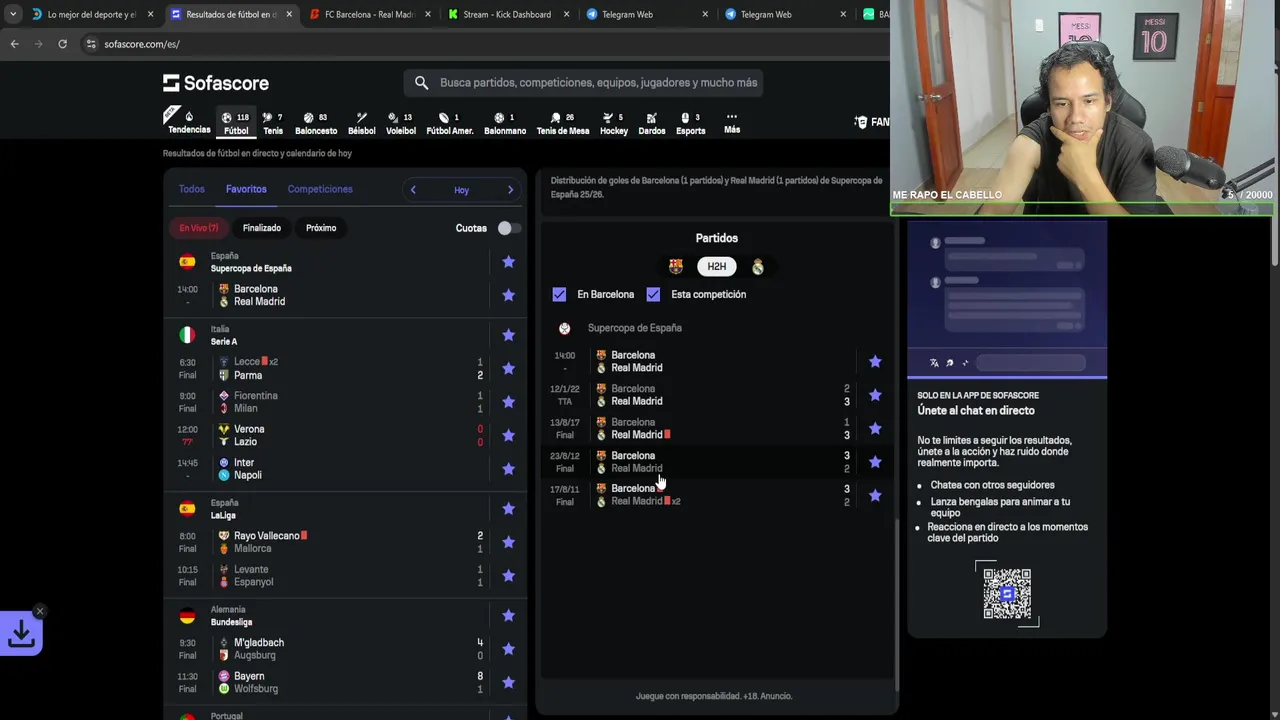The image size is (1280, 720).
Task: Close the download overlay with the X
Action: (40, 611)
